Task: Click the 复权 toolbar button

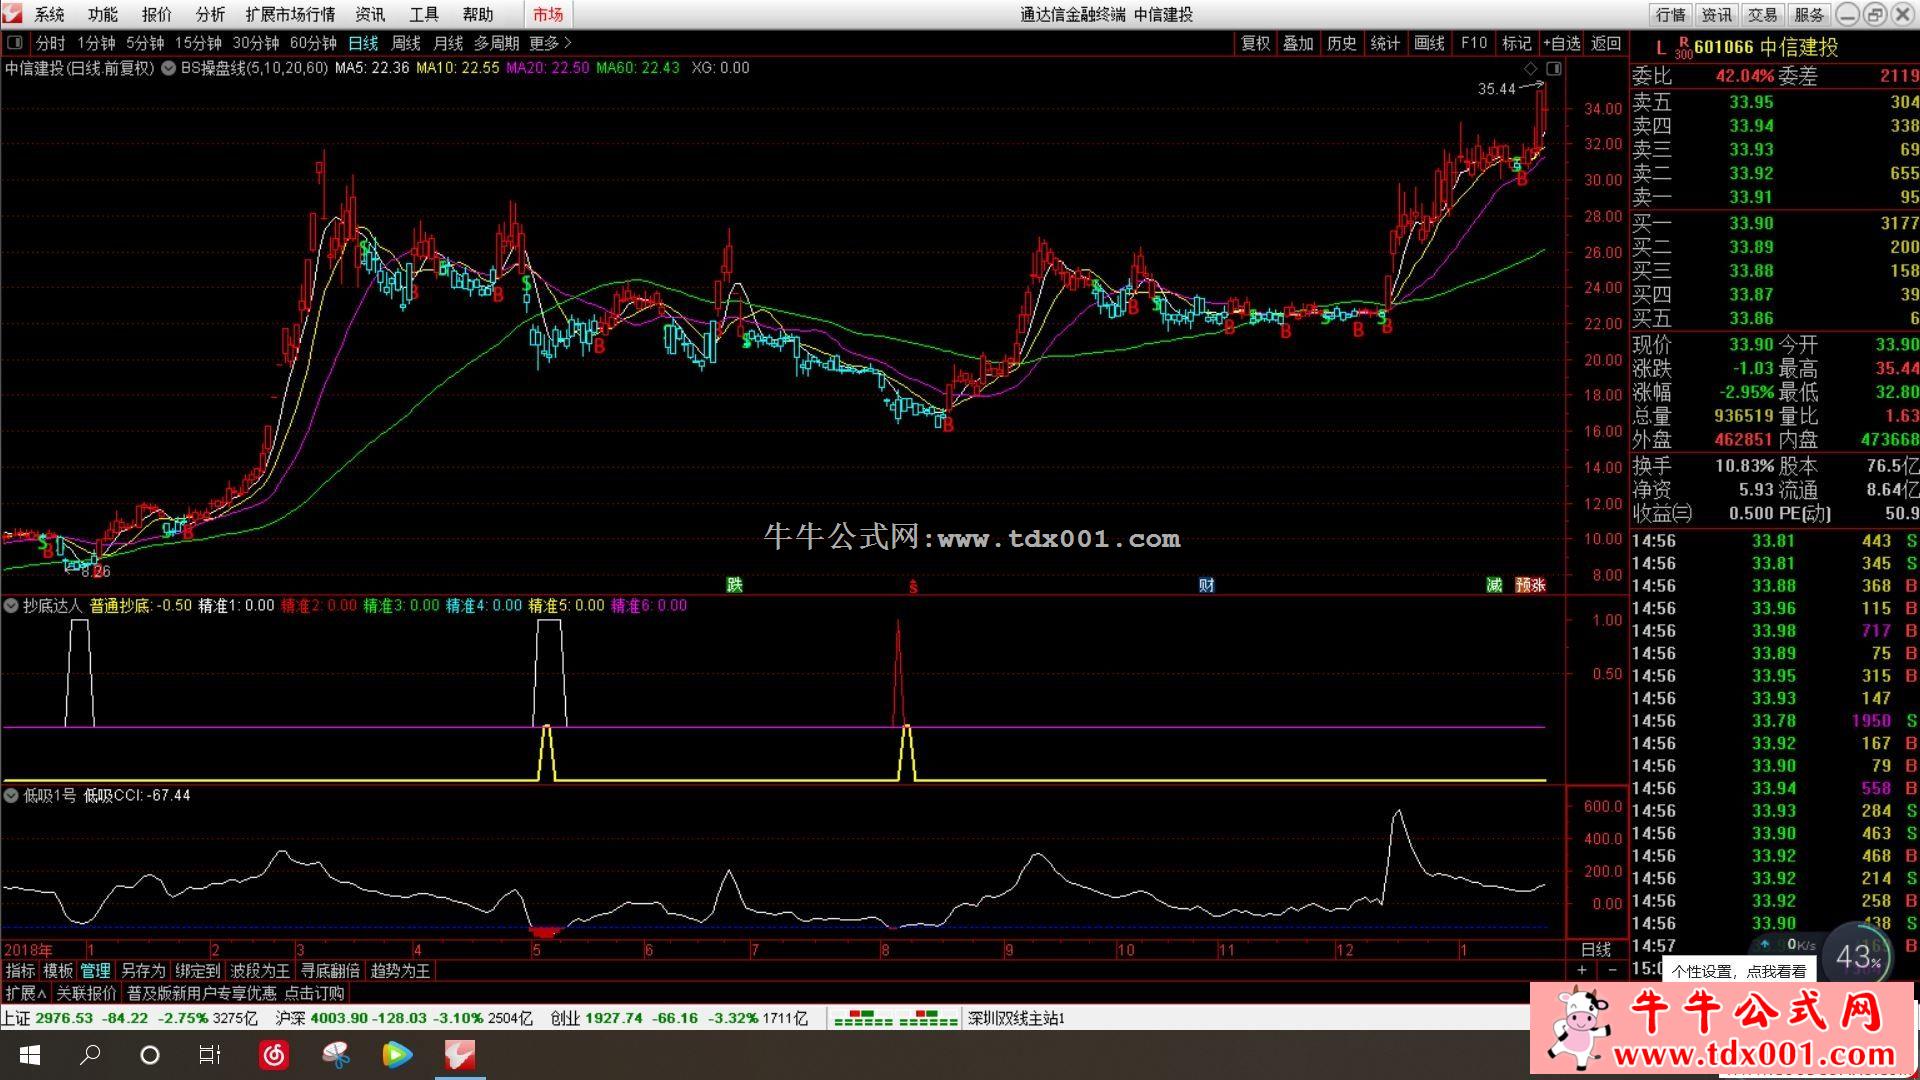Action: click(x=1255, y=43)
